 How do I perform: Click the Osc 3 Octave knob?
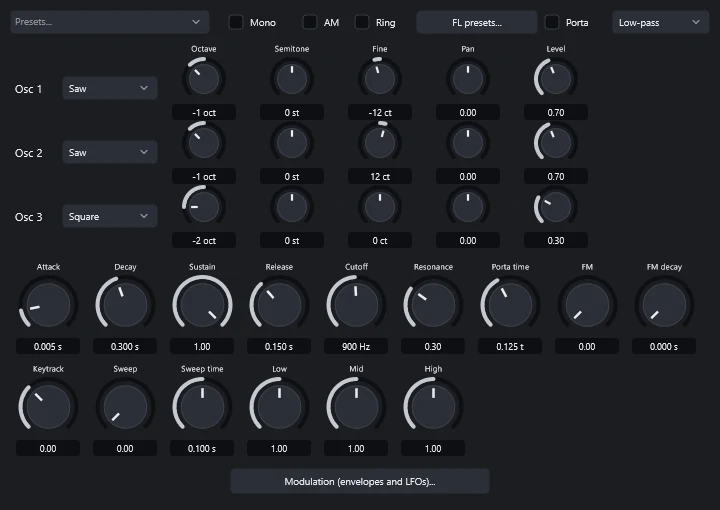click(203, 207)
